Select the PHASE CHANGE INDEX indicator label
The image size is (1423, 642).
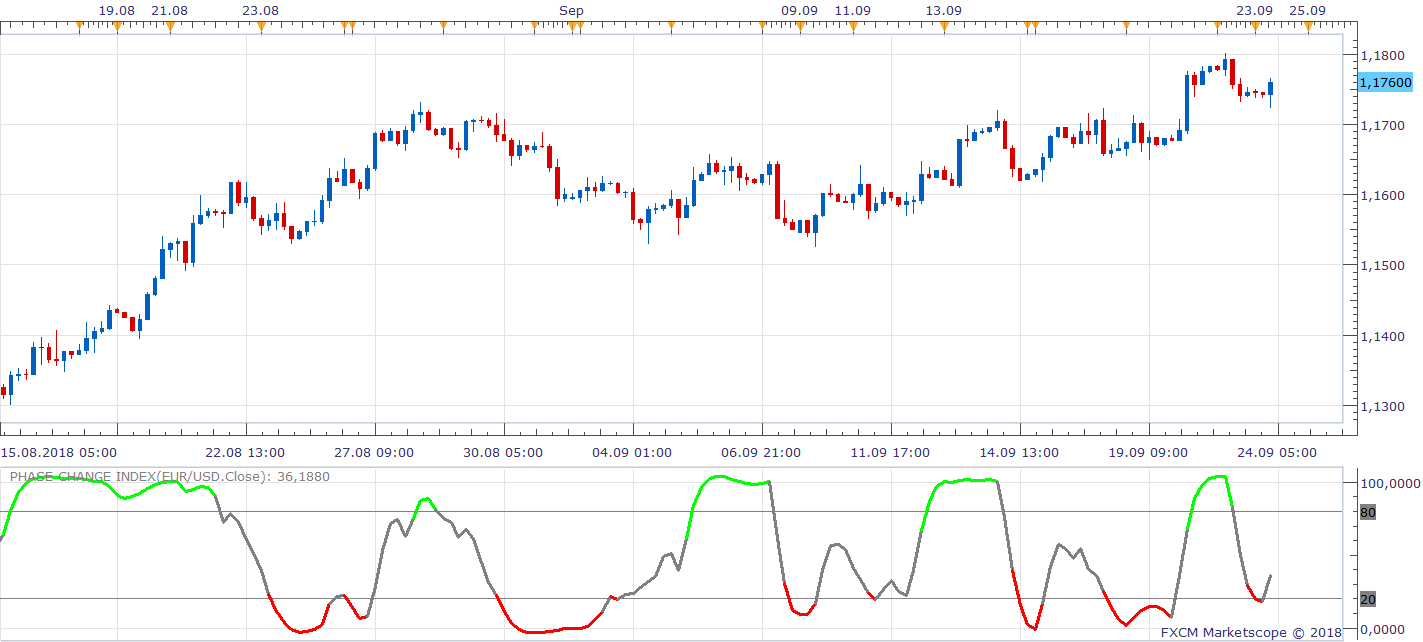pos(169,477)
